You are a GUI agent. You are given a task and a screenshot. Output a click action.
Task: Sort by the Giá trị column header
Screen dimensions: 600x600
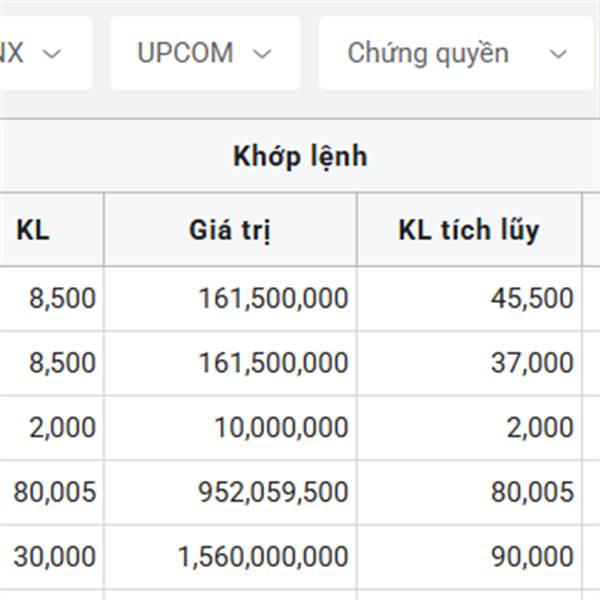click(x=230, y=230)
